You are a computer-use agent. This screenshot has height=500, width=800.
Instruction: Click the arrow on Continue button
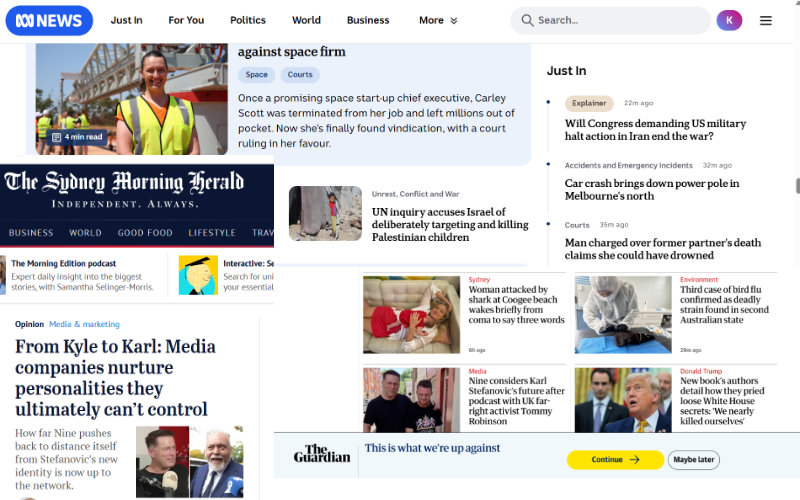tap(634, 460)
